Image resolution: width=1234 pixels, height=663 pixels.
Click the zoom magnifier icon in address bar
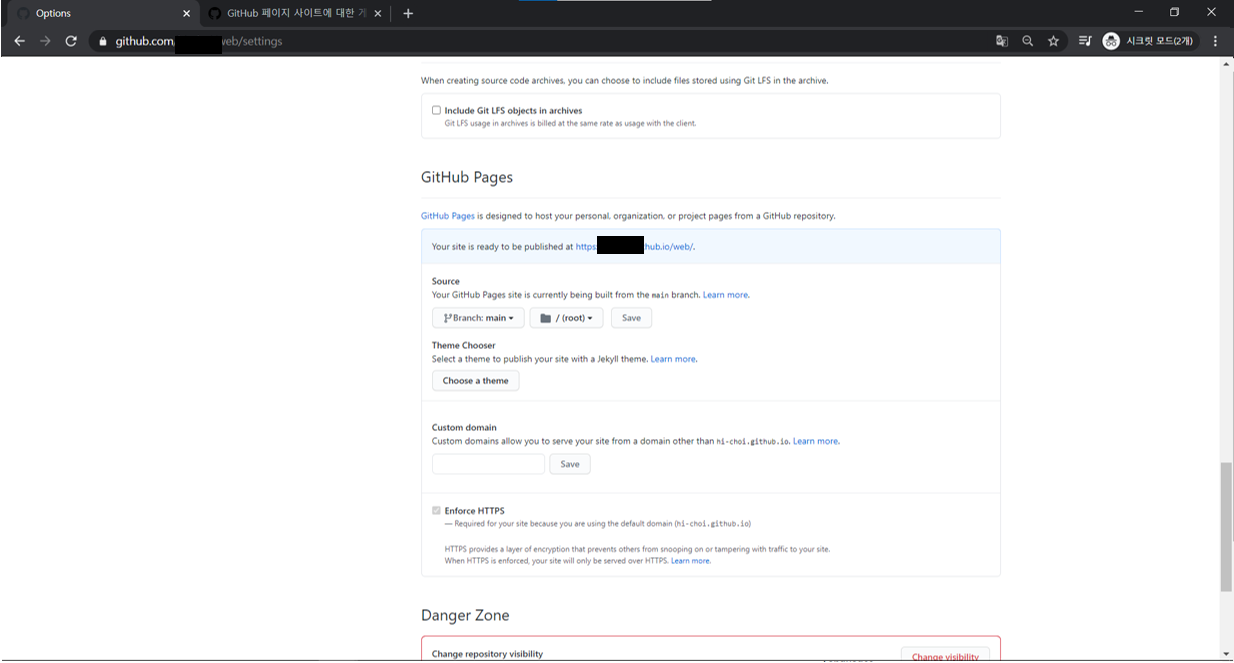point(1028,41)
